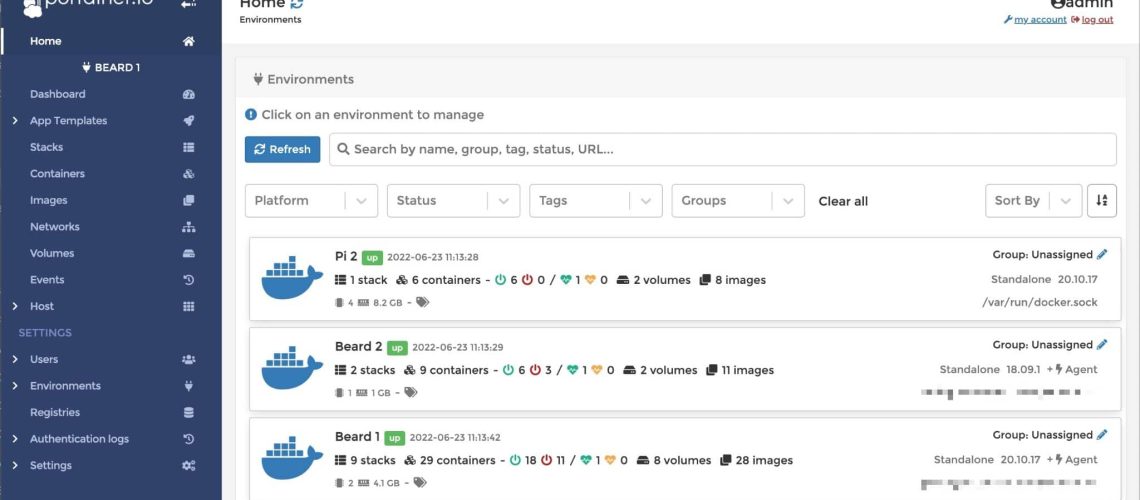Open the Status filter dropdown
The image size is (1140, 500).
453,200
